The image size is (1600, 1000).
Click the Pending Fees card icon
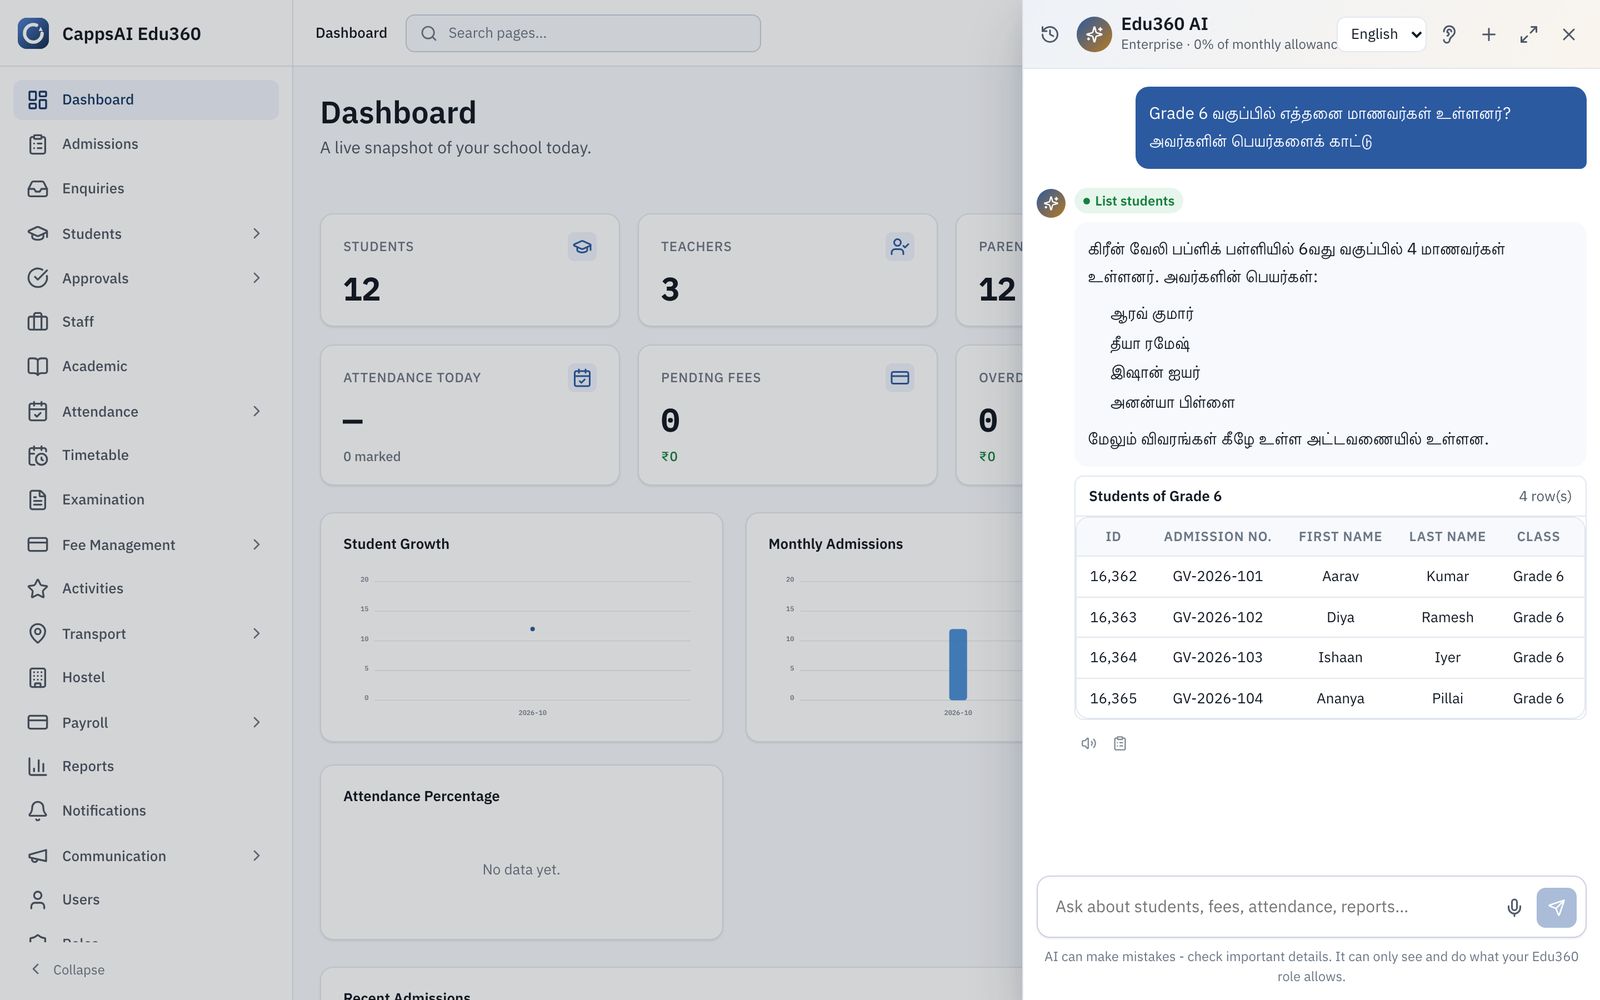click(900, 378)
